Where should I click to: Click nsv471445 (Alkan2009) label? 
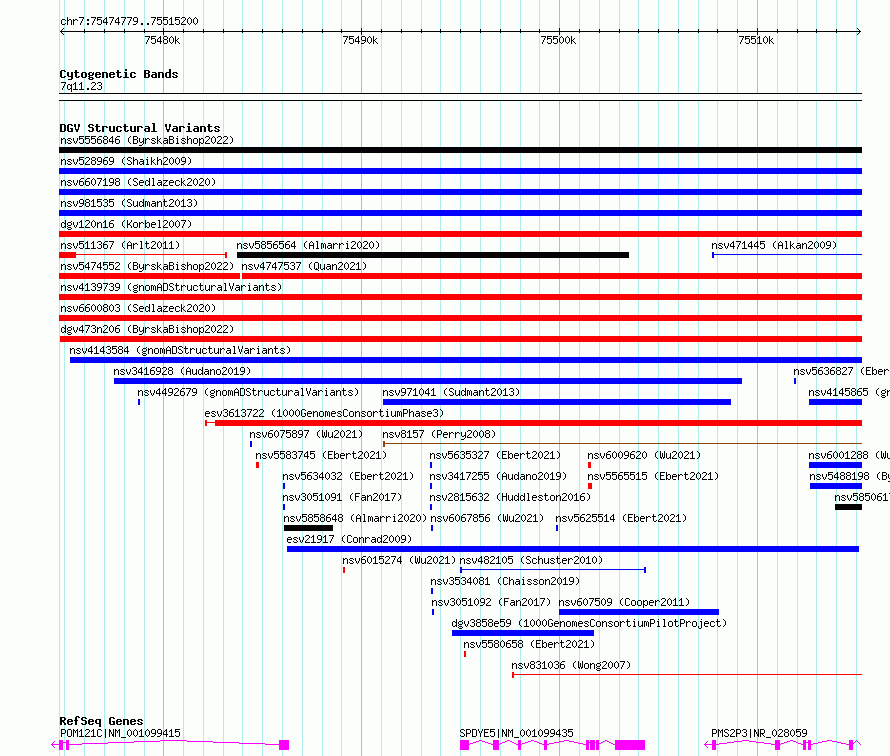(774, 245)
